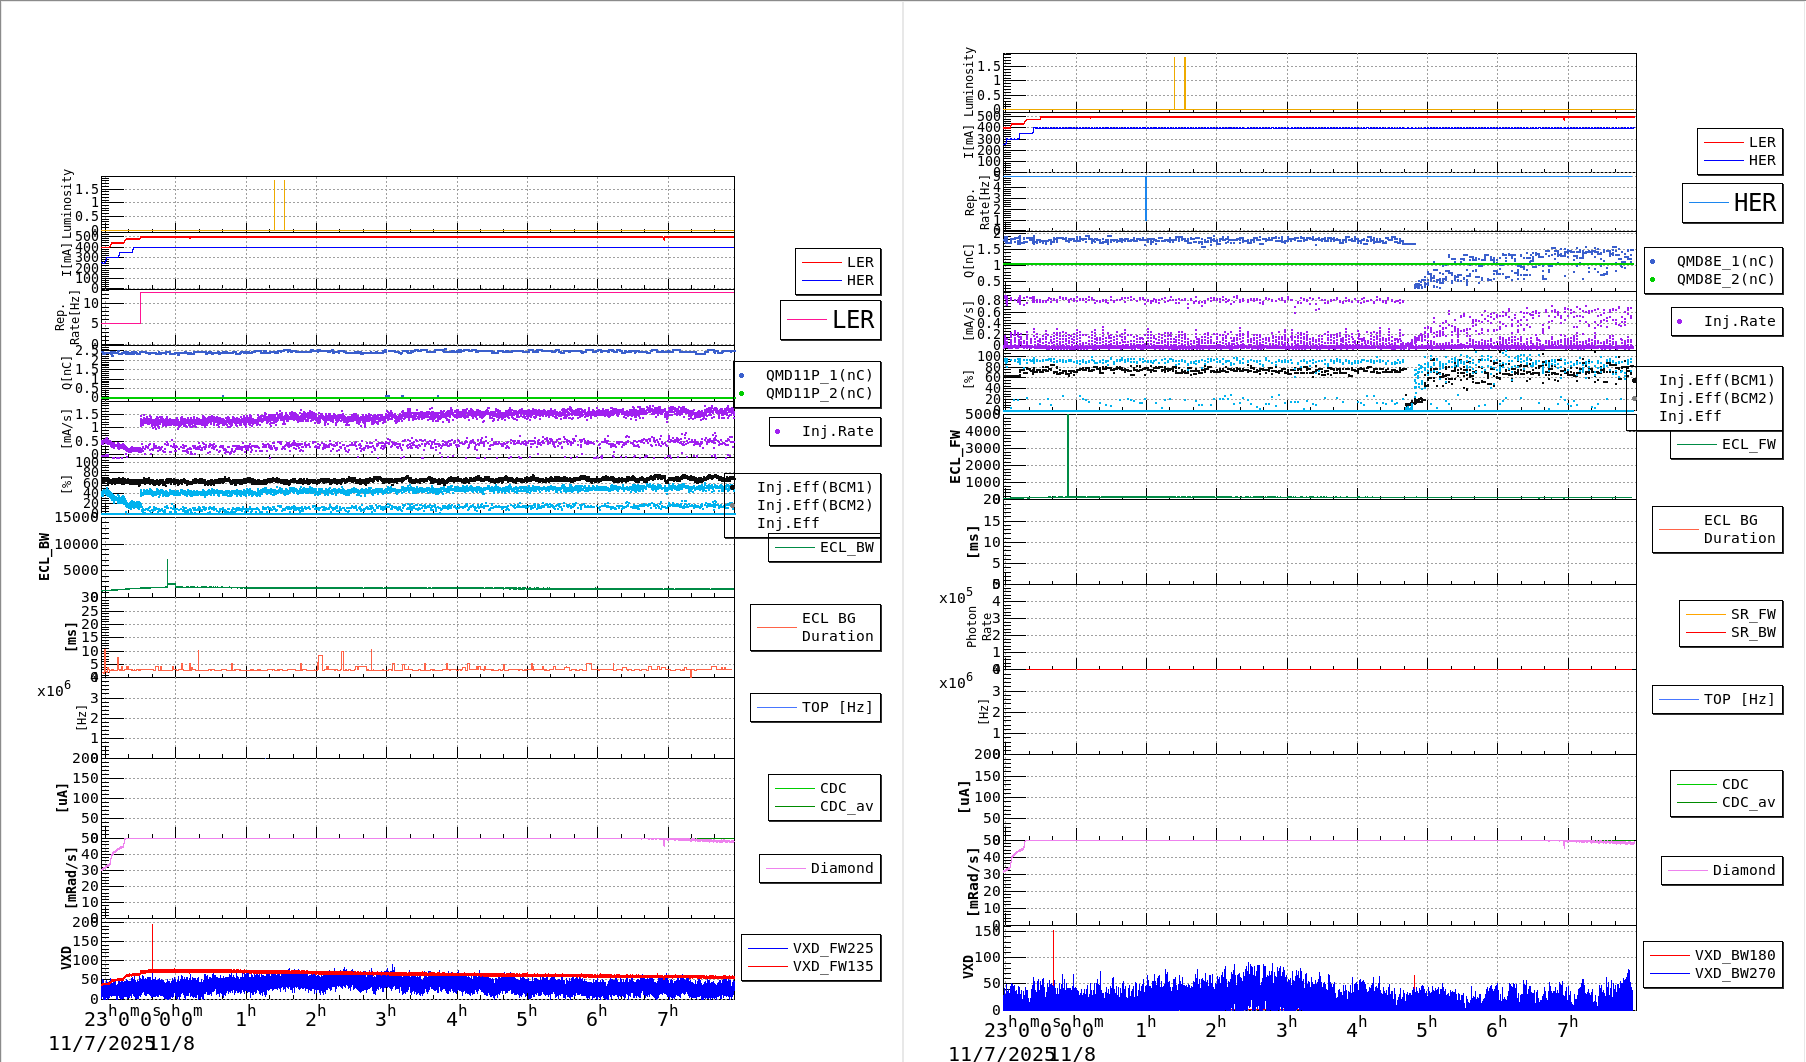Click the TOP [Hz] legend in left panel
Screen dimensions: 1806x1062
836,708
